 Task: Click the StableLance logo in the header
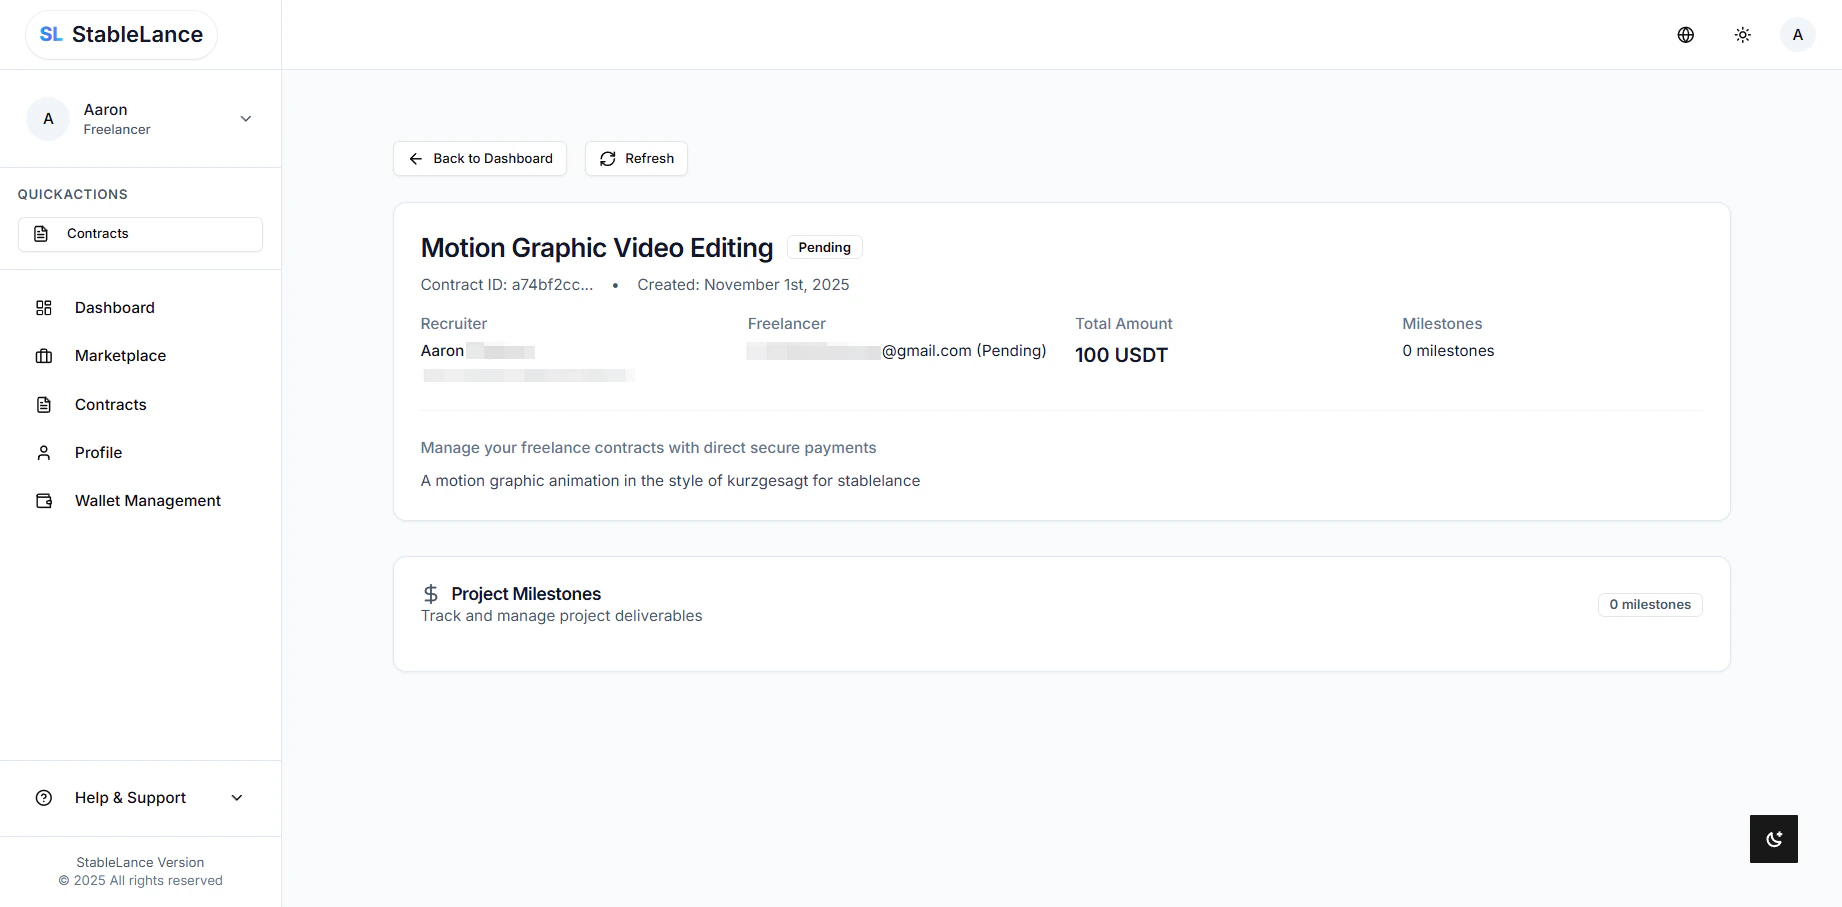[x=120, y=33]
